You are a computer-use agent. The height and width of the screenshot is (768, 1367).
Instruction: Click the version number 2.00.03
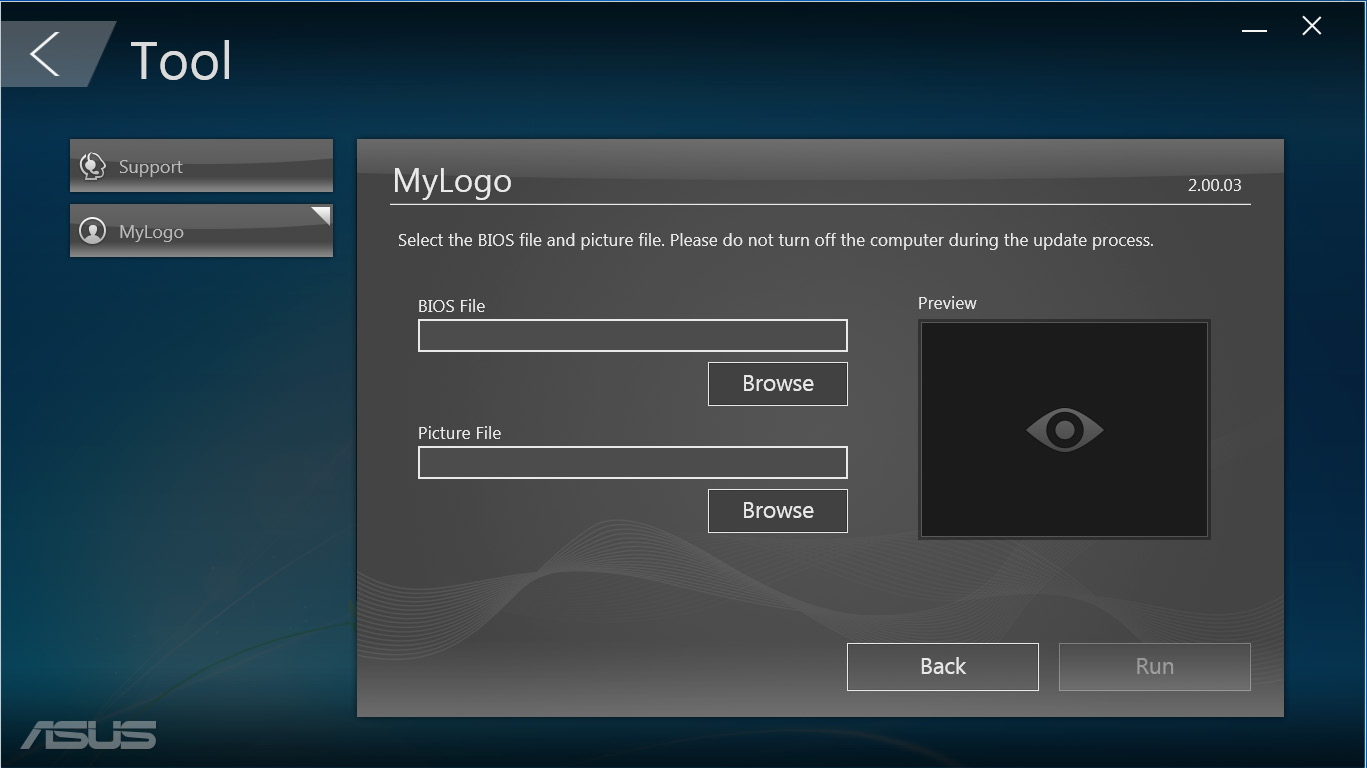click(1215, 185)
